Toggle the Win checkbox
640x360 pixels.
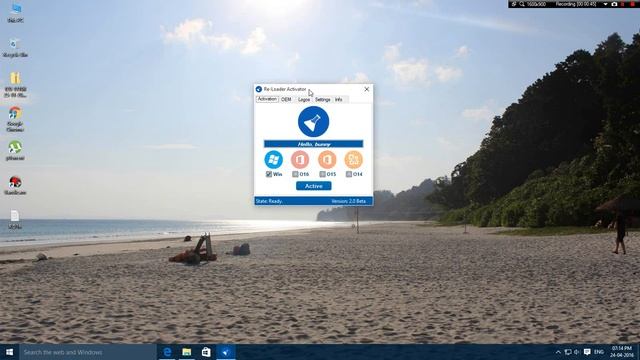pos(269,174)
